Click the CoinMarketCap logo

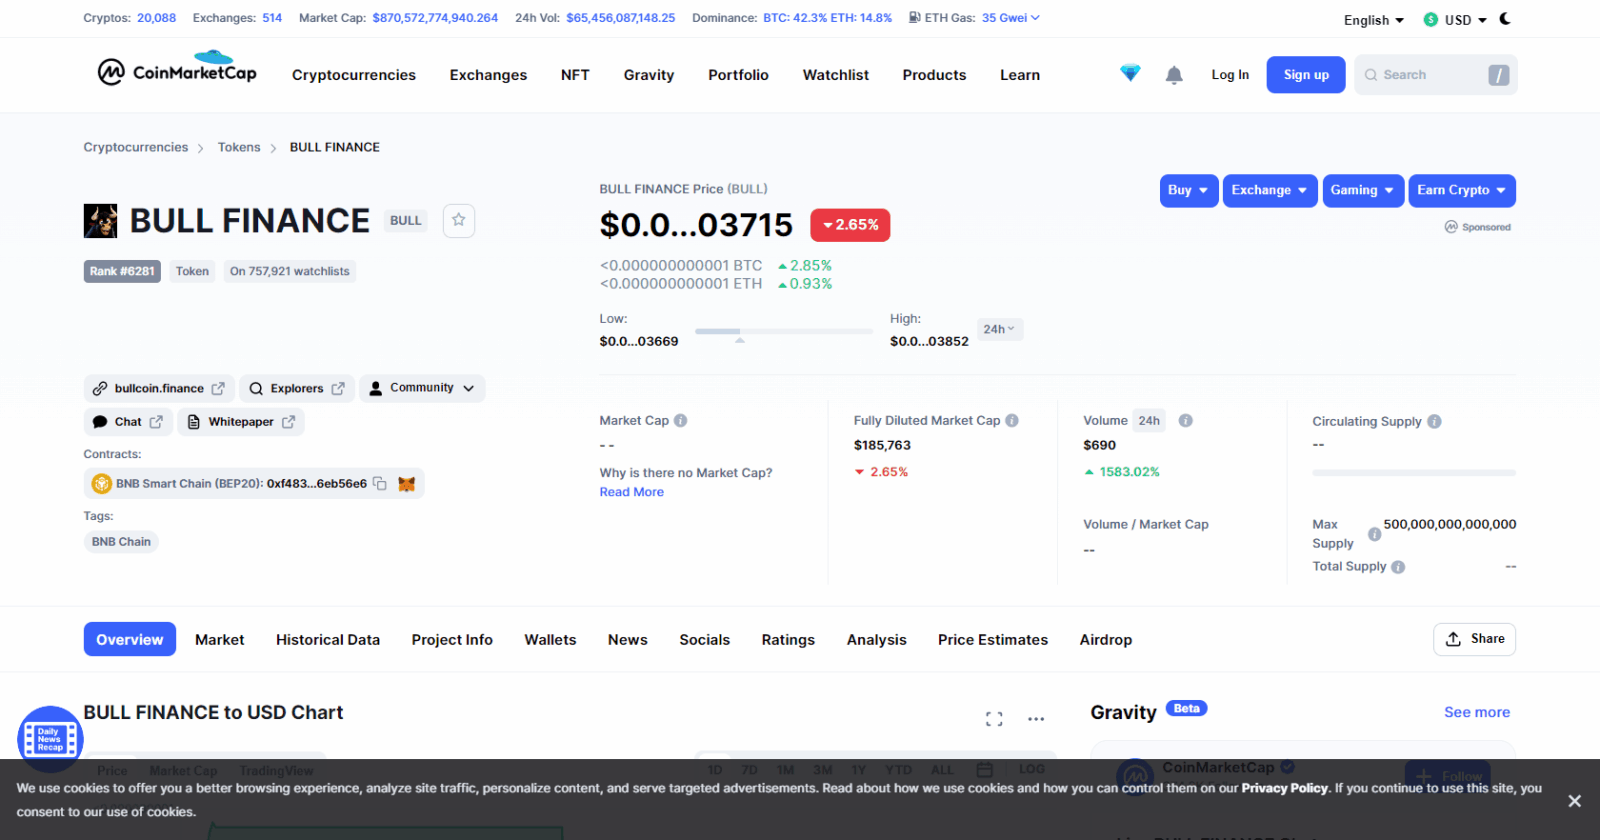tap(177, 68)
